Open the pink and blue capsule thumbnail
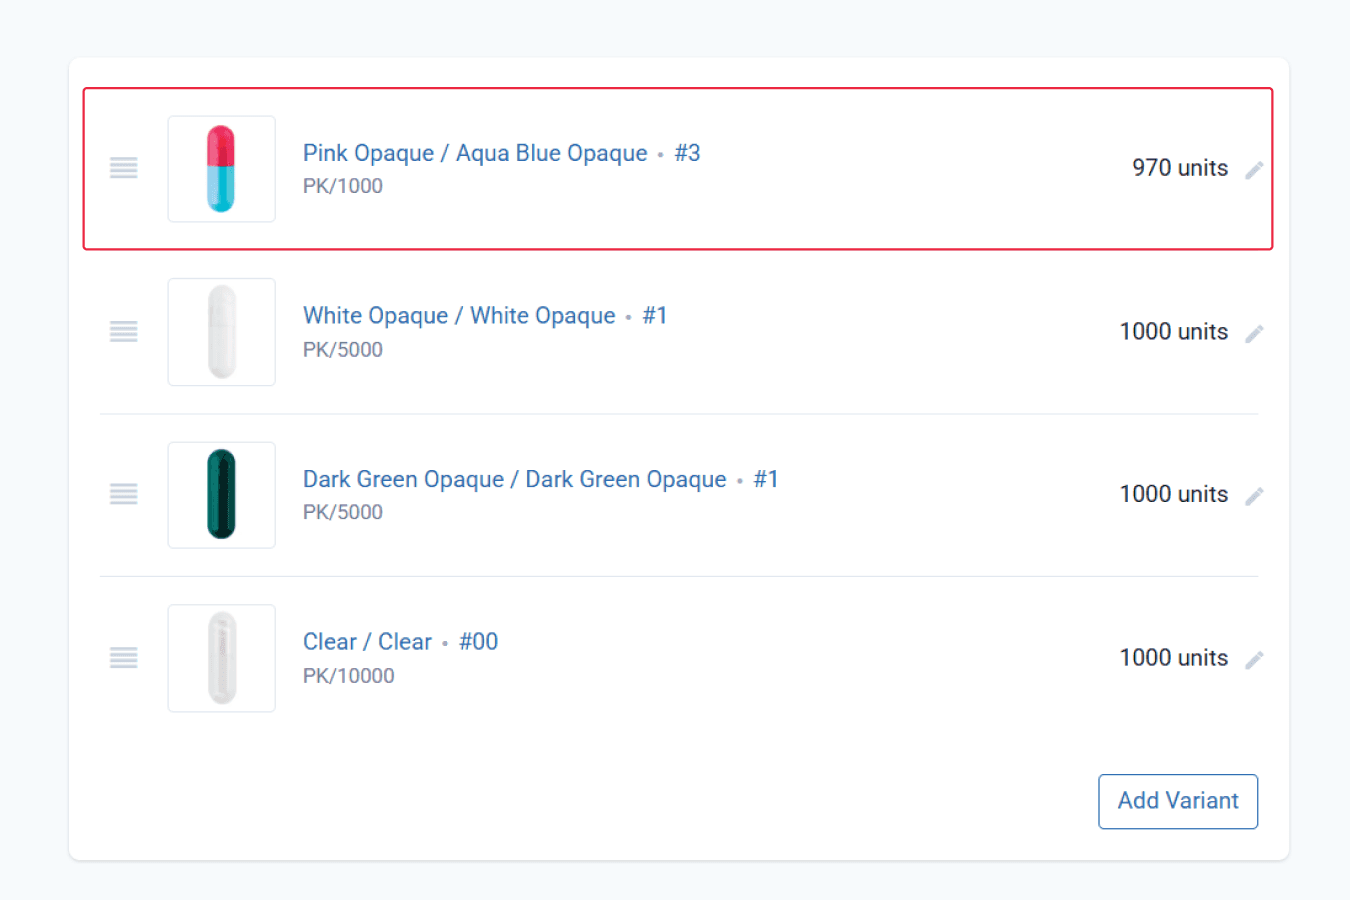This screenshot has height=900, width=1350. (x=222, y=169)
